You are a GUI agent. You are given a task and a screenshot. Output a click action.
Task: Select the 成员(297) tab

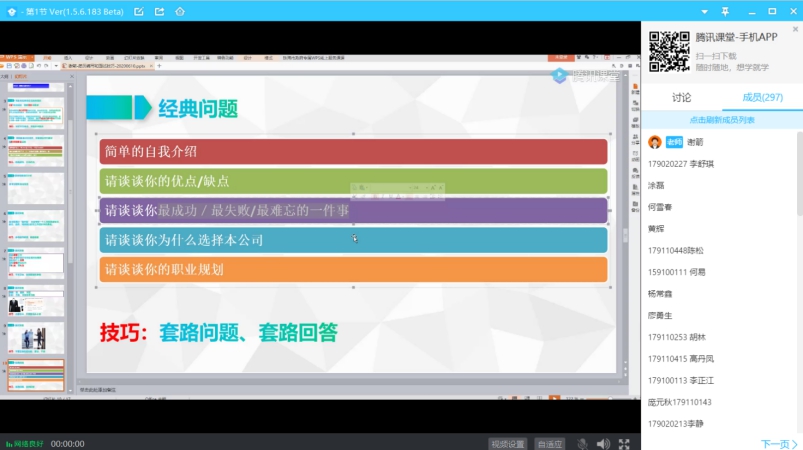click(762, 98)
